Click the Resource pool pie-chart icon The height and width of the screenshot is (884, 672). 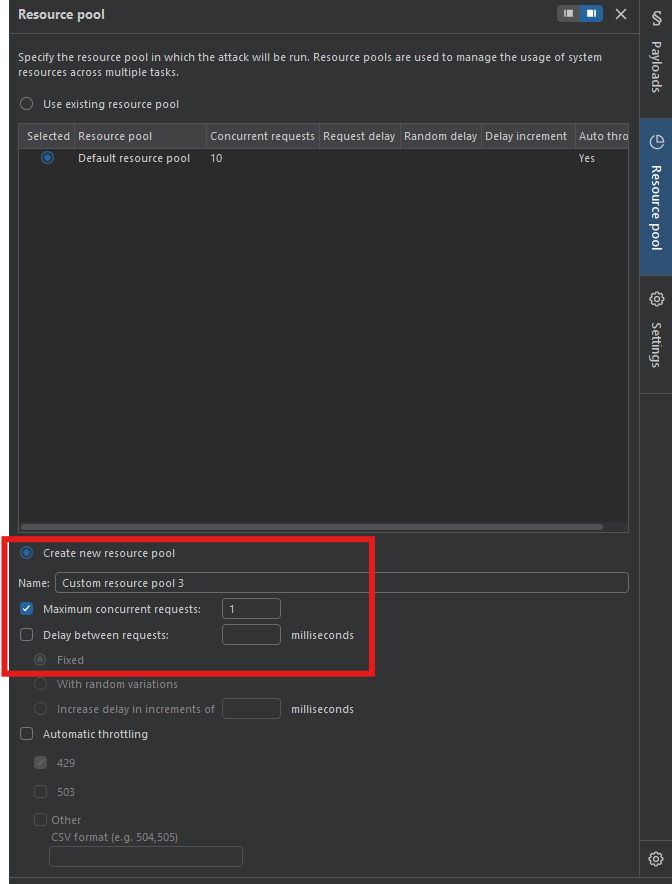[656, 142]
